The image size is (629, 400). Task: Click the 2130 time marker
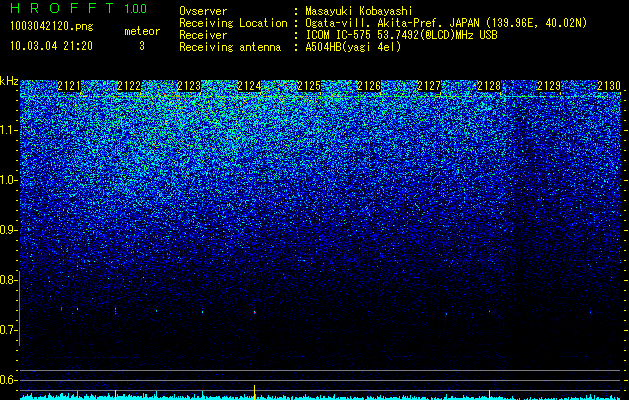click(609, 86)
